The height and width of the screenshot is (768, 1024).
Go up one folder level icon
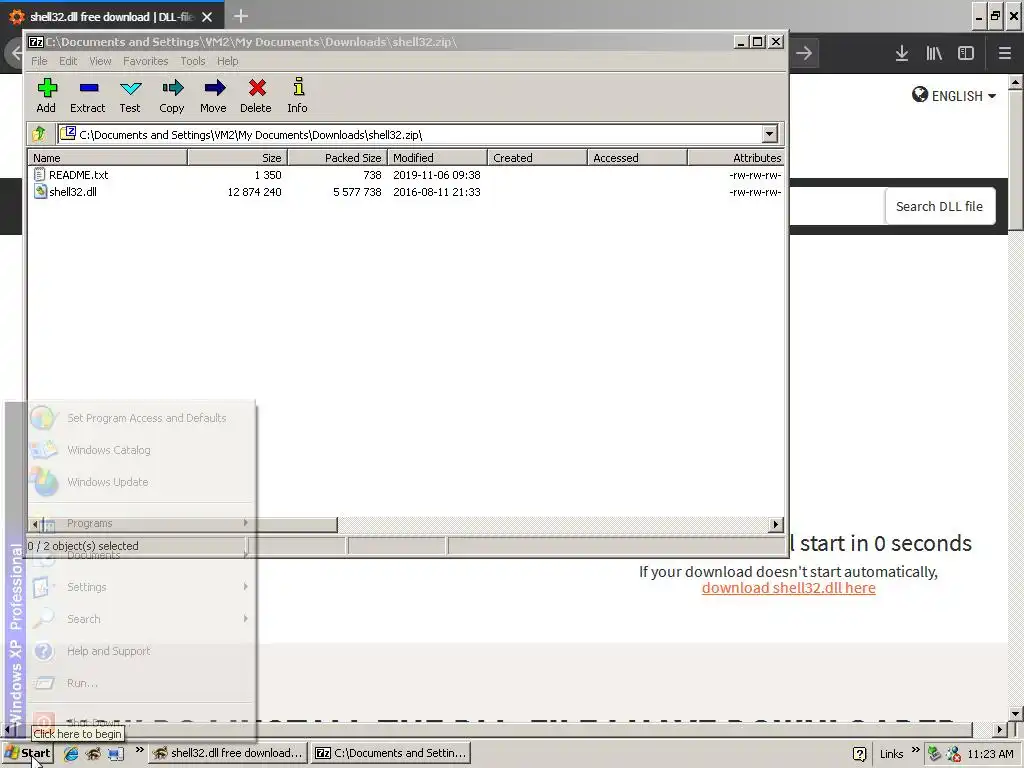click(39, 135)
